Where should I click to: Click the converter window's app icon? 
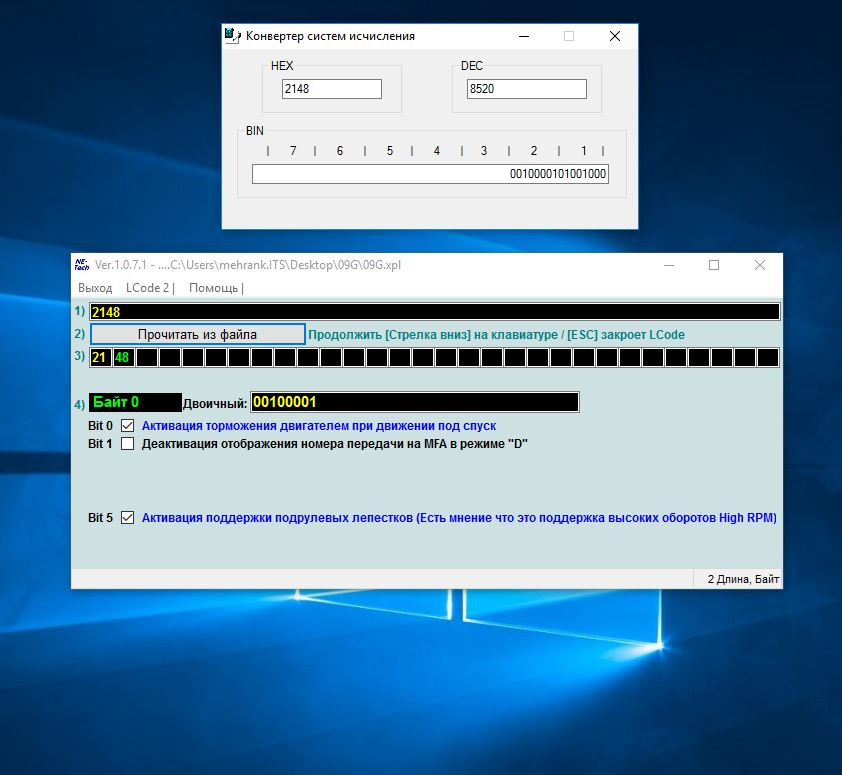pyautogui.click(x=233, y=35)
